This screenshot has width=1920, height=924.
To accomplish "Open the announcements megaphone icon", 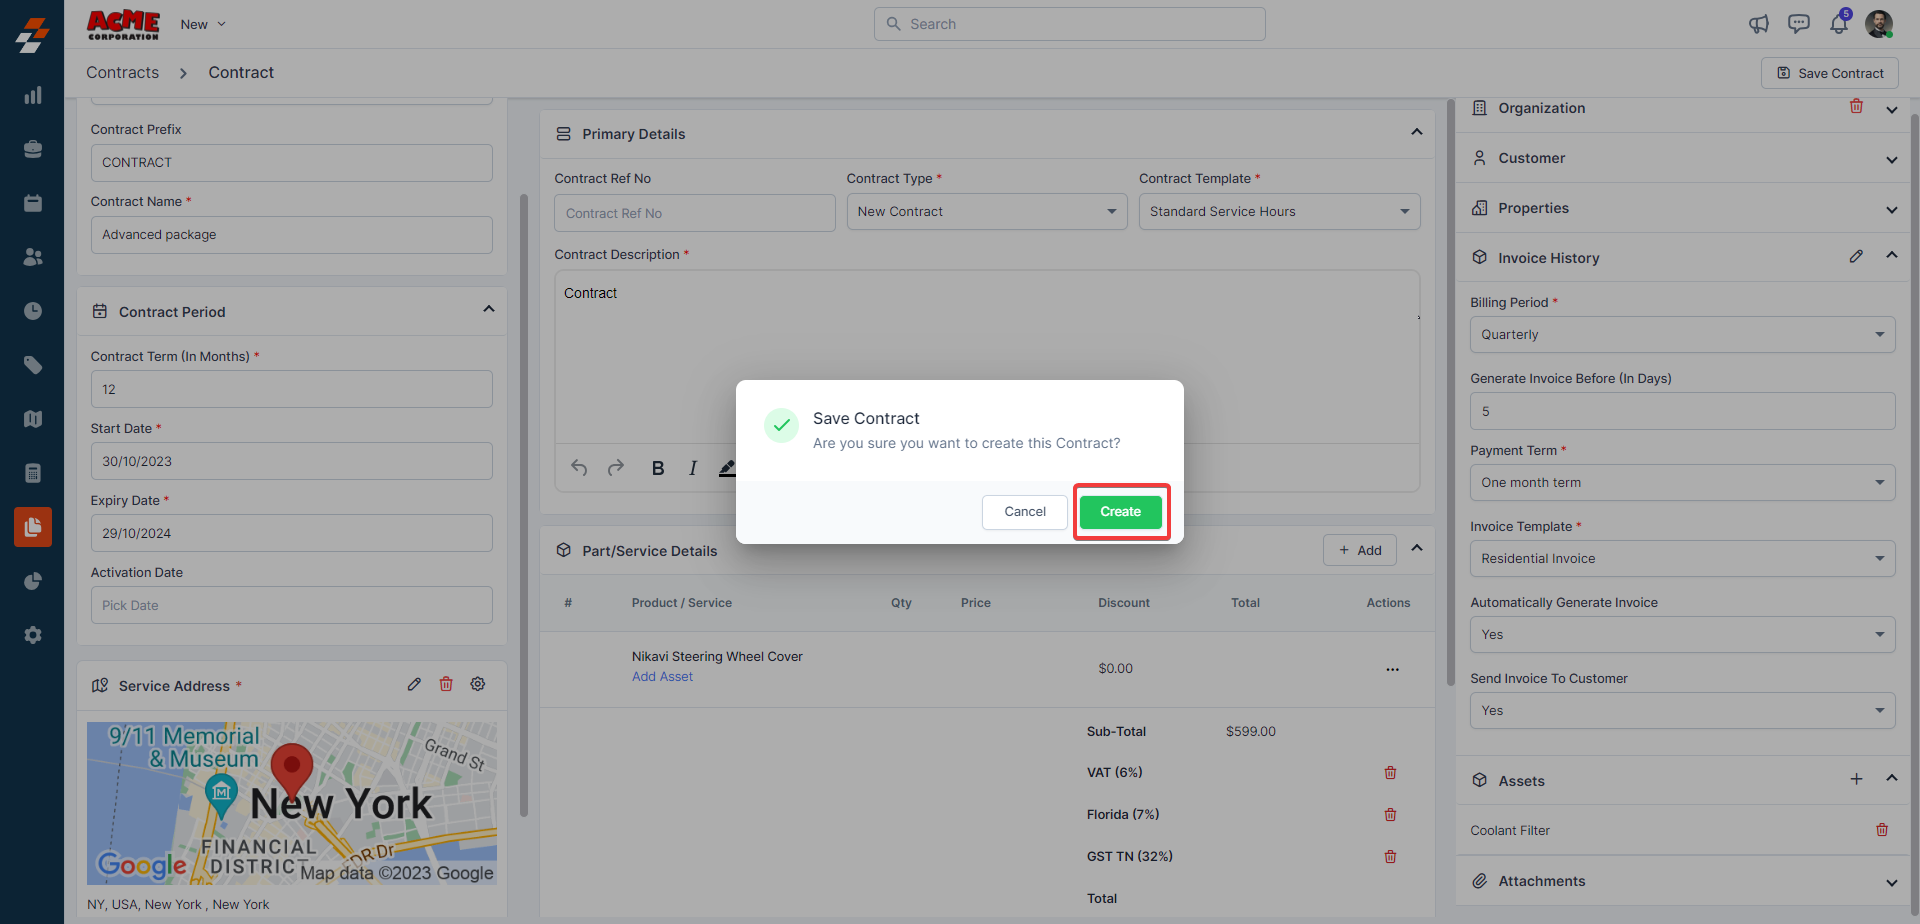I will (1758, 24).
